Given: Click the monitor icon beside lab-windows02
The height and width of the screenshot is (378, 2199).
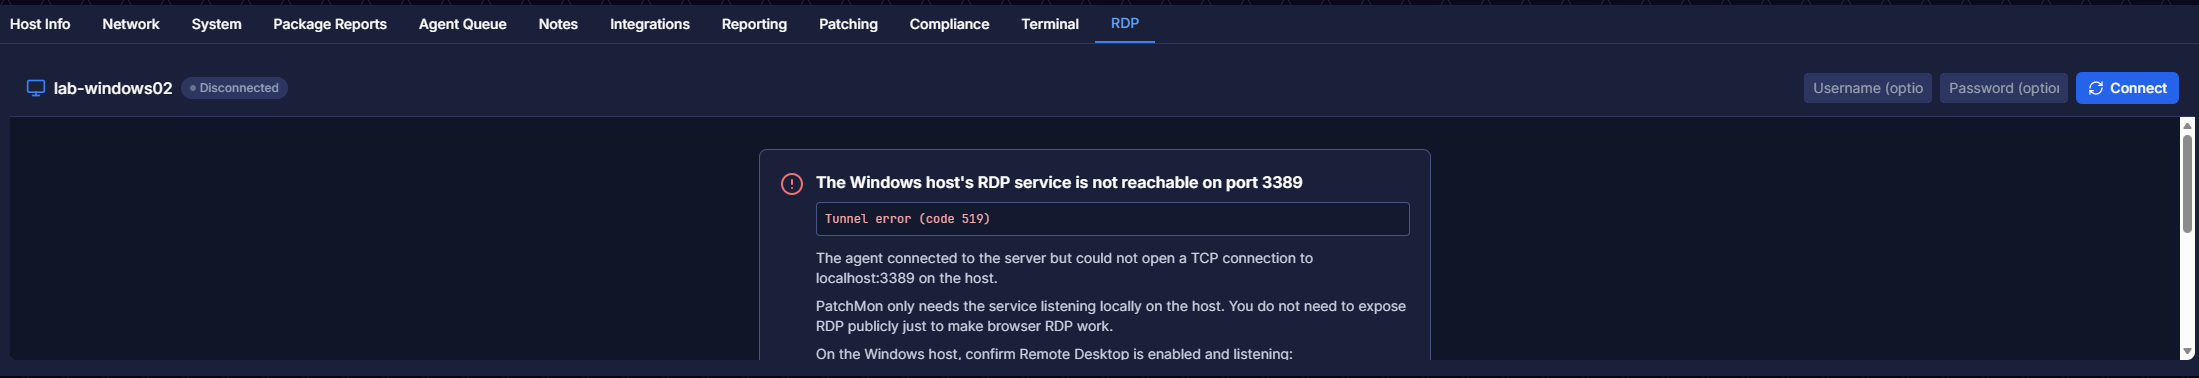Looking at the screenshot, I should [x=36, y=88].
